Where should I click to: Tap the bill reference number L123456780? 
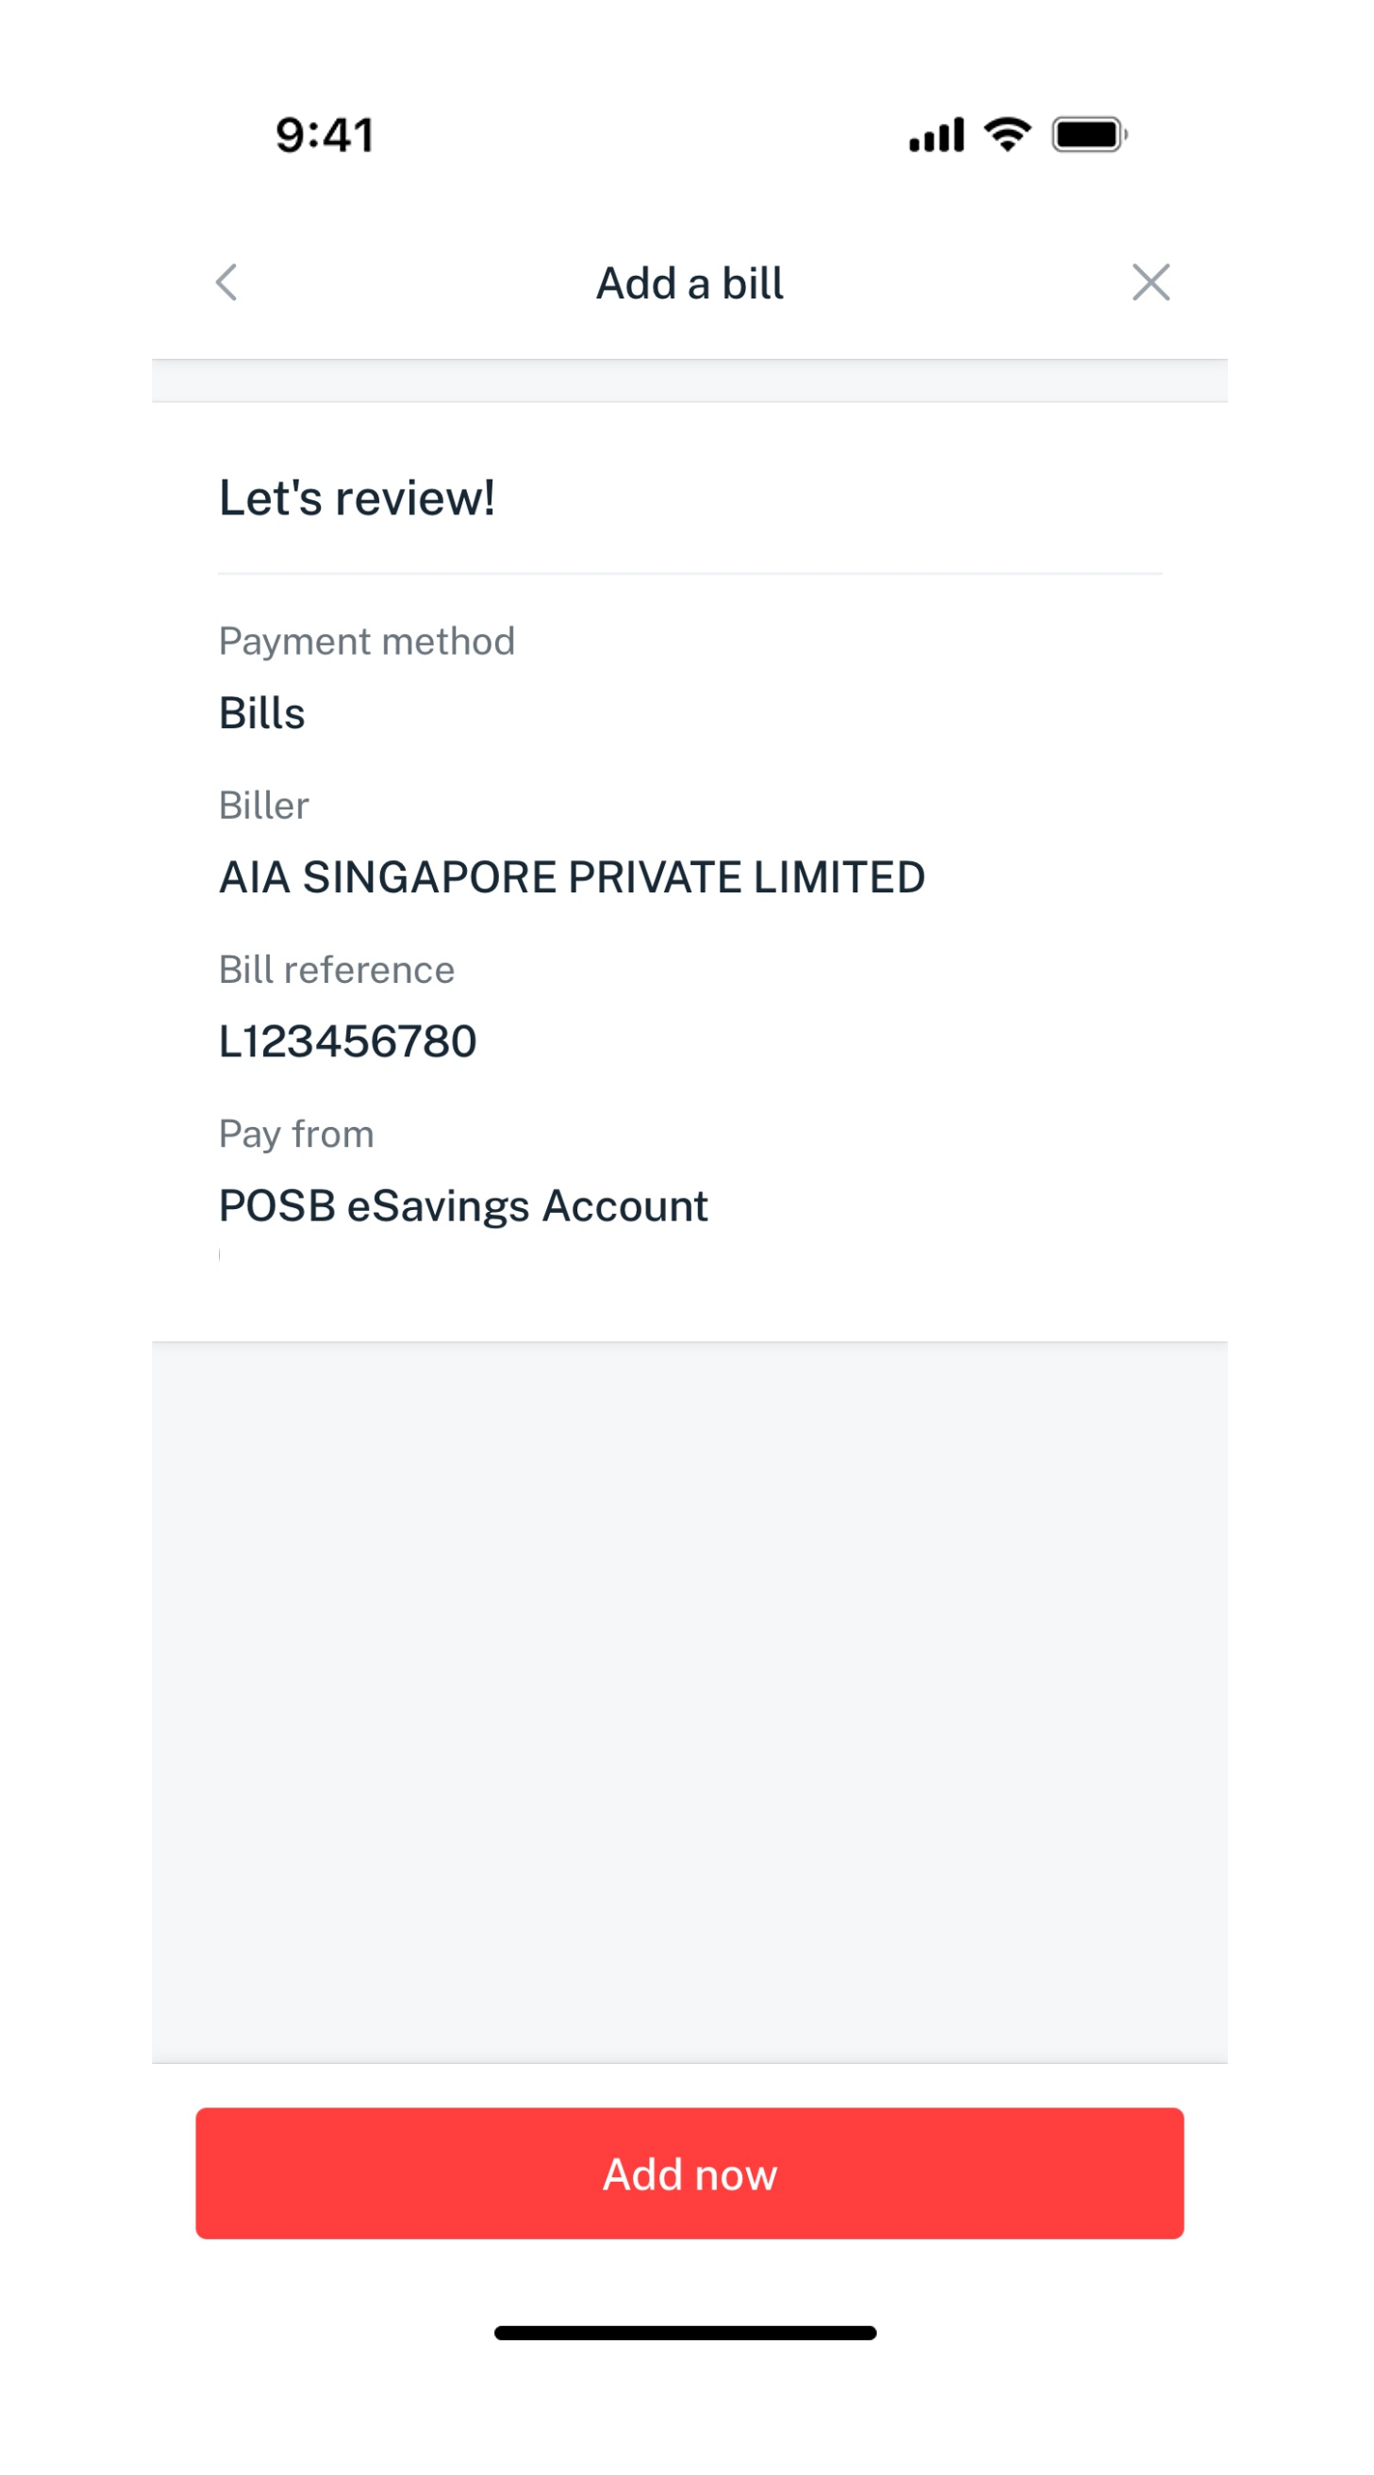pyautogui.click(x=348, y=1041)
